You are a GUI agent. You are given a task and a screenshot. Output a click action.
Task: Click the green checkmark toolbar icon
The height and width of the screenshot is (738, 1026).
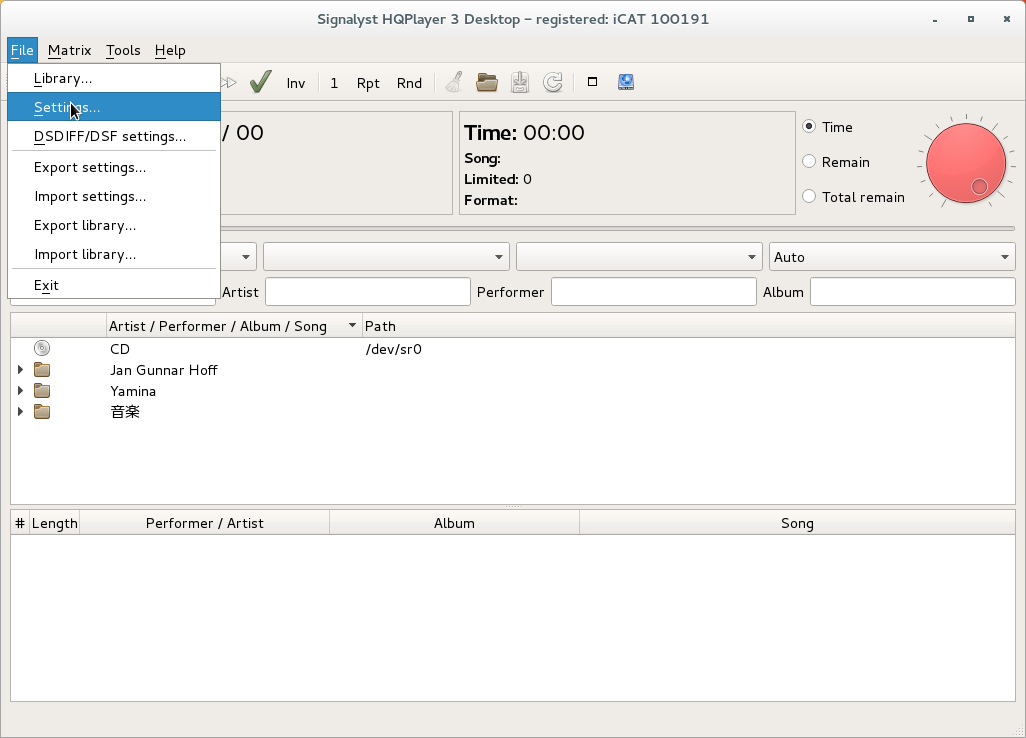(x=260, y=82)
